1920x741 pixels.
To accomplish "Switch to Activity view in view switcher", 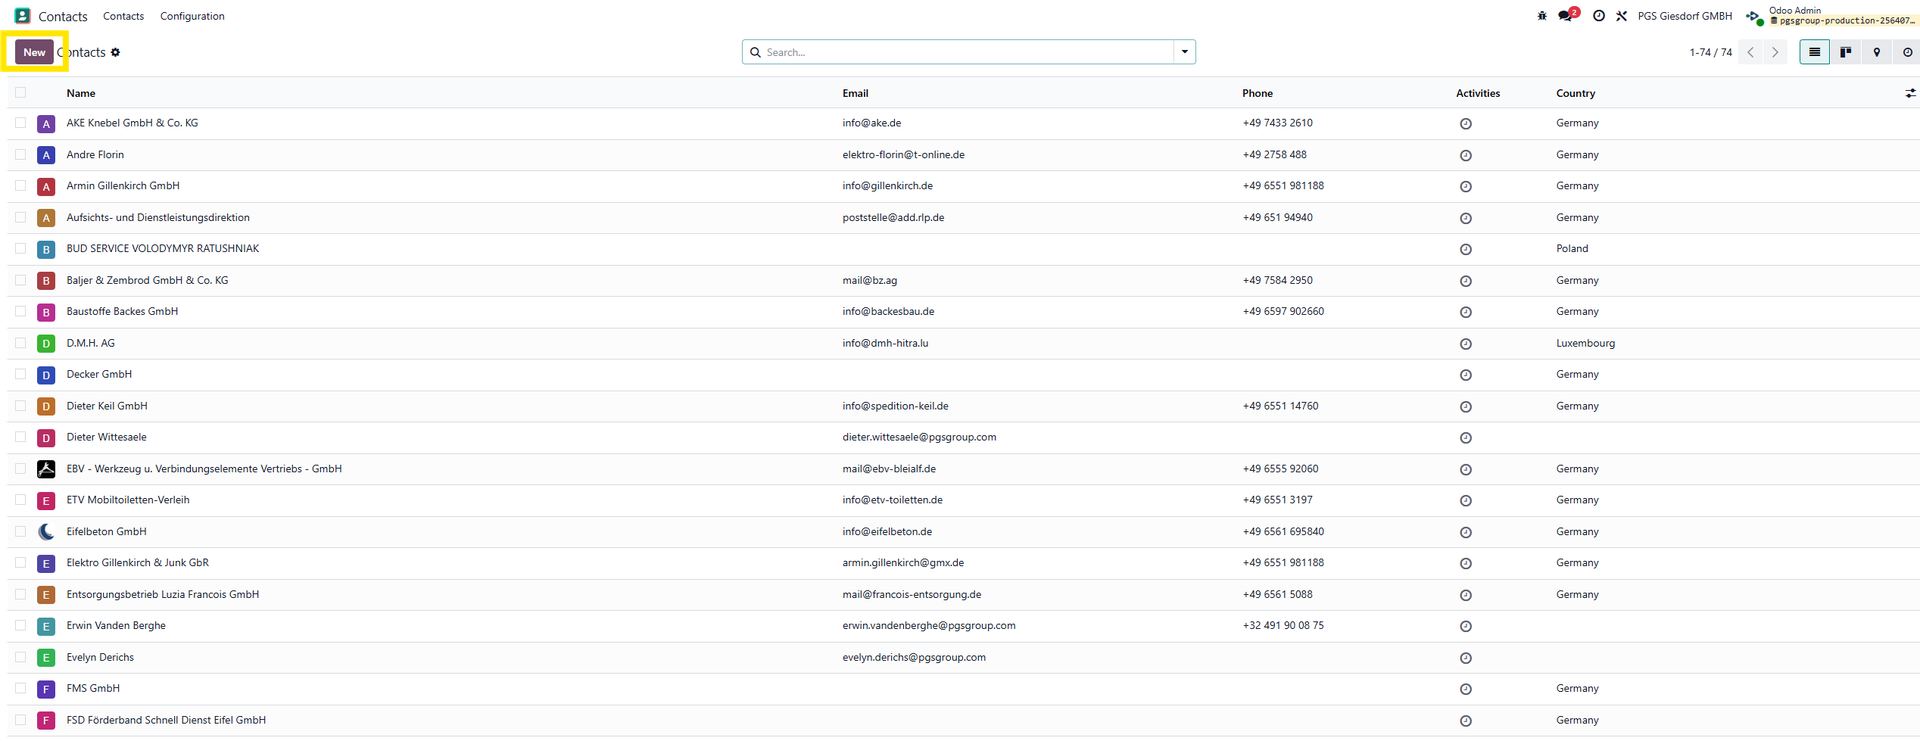I will point(1907,52).
